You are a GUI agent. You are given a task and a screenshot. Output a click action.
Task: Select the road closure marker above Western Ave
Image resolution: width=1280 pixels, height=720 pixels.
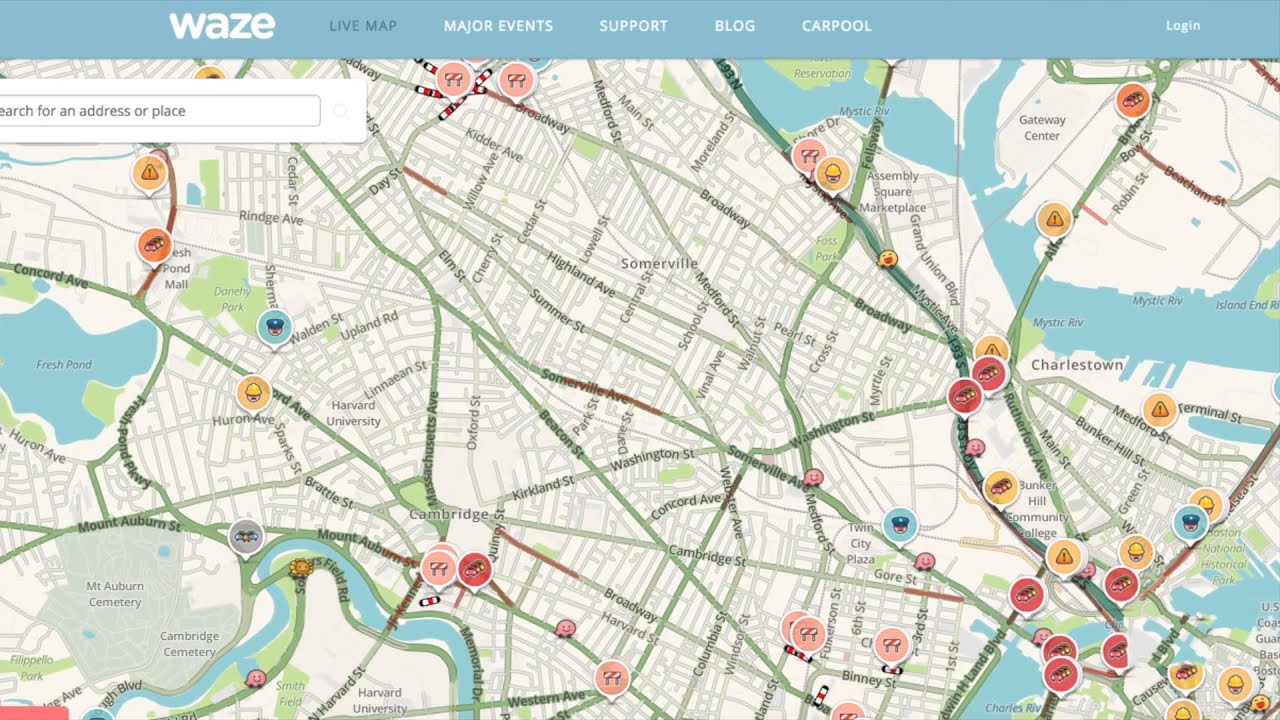(612, 677)
